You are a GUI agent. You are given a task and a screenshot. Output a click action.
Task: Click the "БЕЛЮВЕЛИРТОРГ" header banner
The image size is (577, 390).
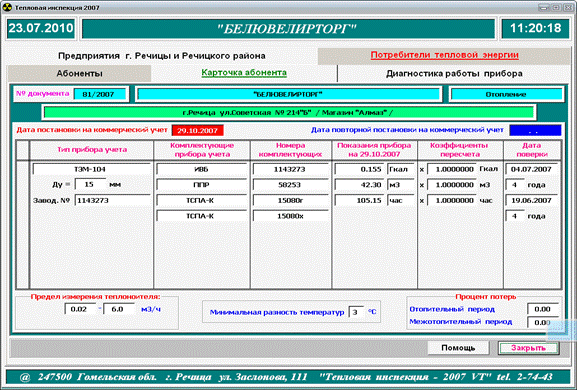[288, 29]
